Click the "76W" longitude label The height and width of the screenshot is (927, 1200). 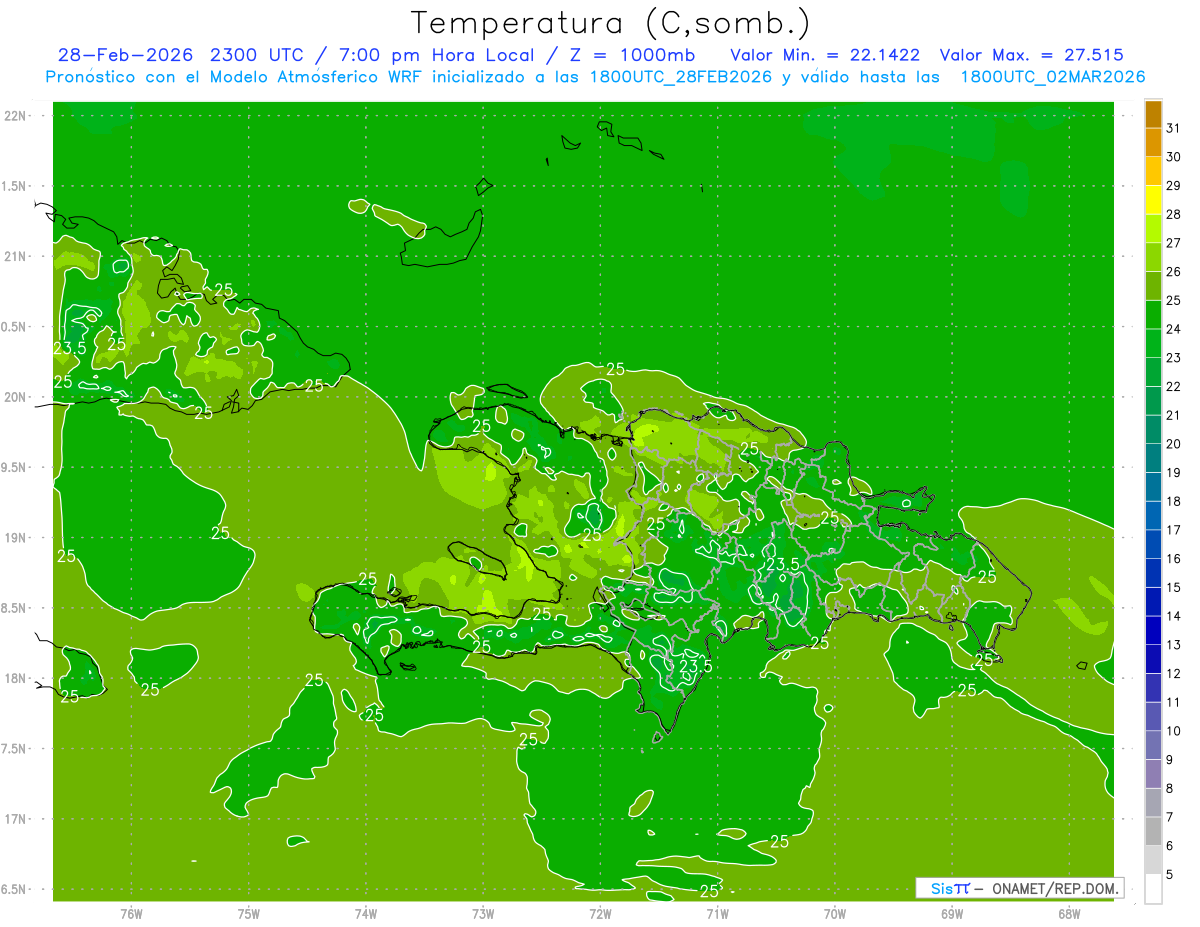[131, 914]
